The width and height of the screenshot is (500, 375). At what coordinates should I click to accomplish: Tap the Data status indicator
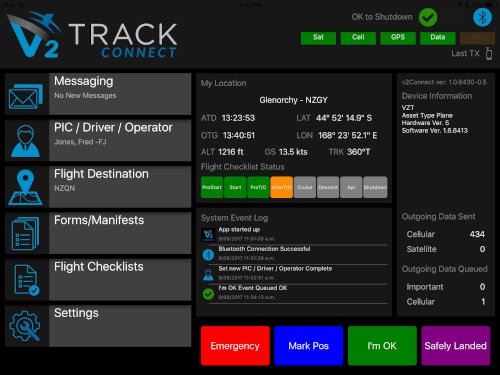438,38
